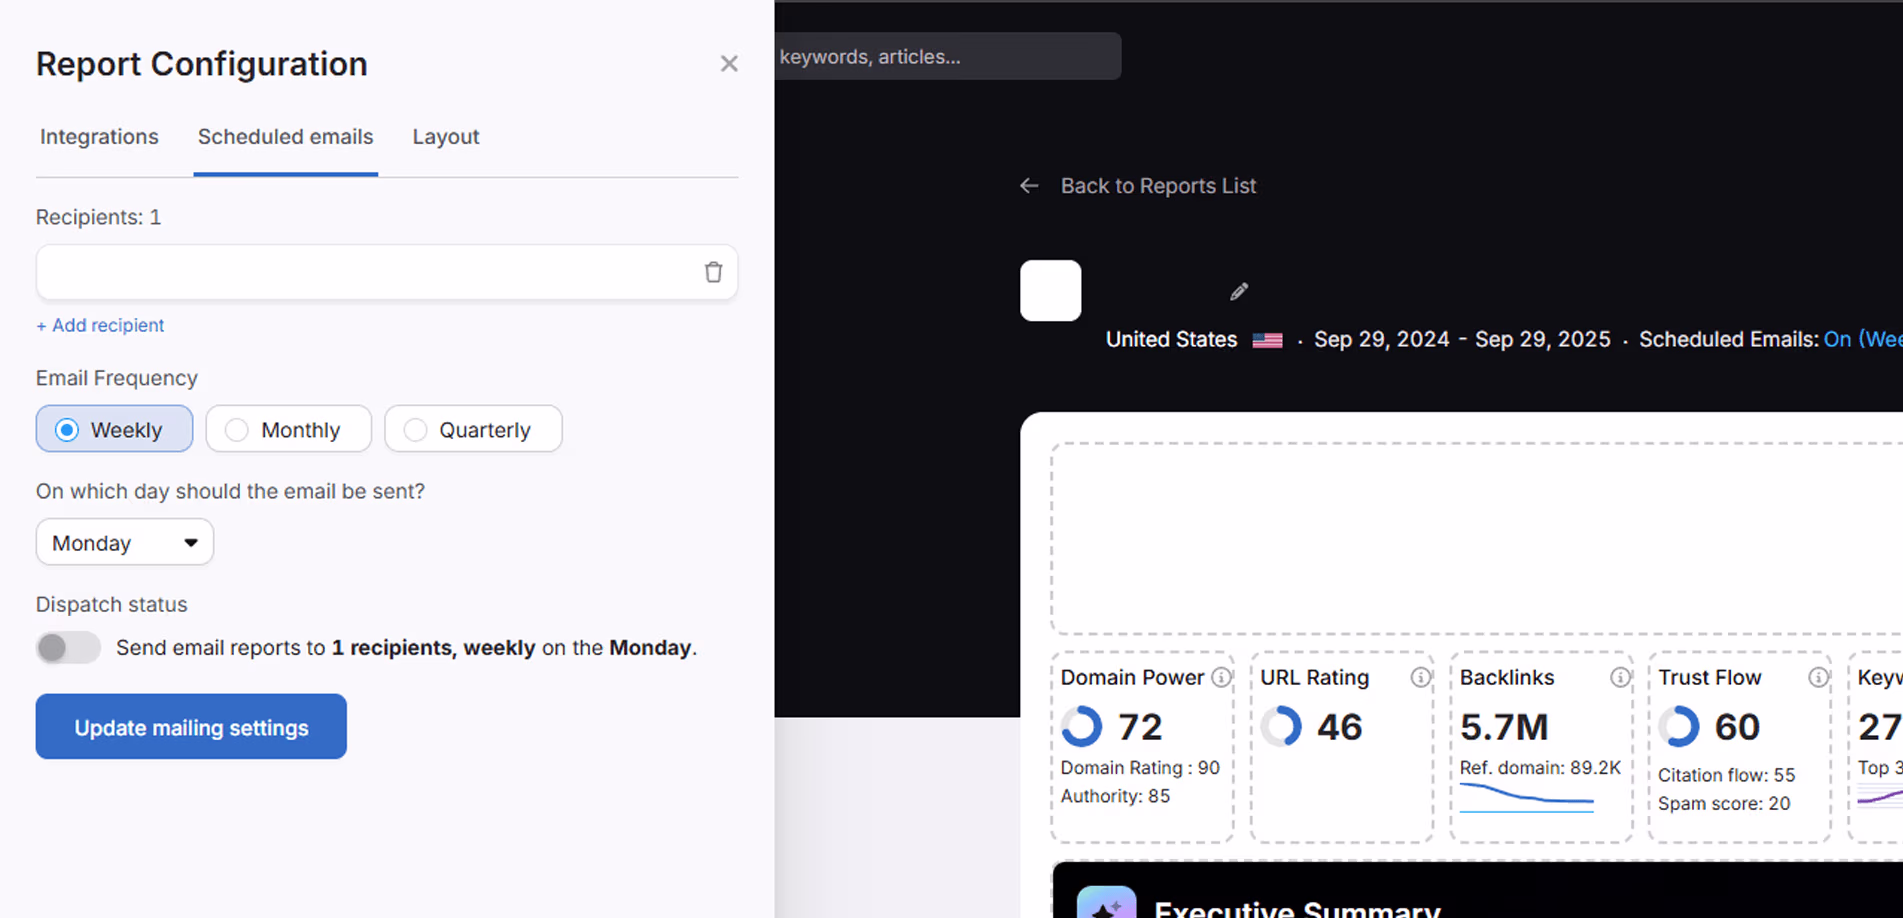Switch to the Integrations tab
The height and width of the screenshot is (918, 1903).
pos(99,137)
